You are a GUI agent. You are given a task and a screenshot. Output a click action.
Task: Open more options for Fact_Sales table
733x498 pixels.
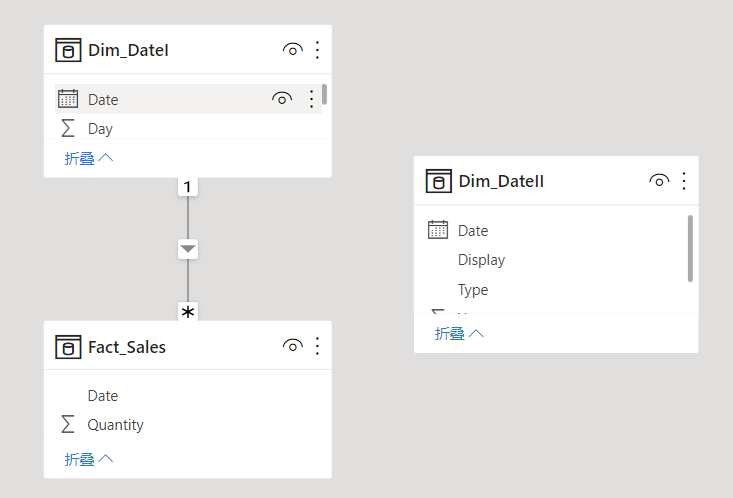pos(317,346)
